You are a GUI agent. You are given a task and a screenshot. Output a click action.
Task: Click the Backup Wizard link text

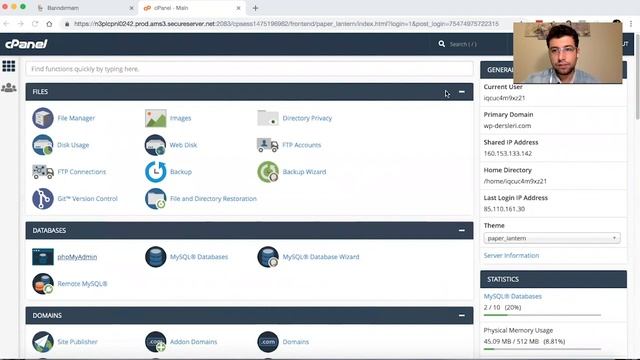click(304, 172)
